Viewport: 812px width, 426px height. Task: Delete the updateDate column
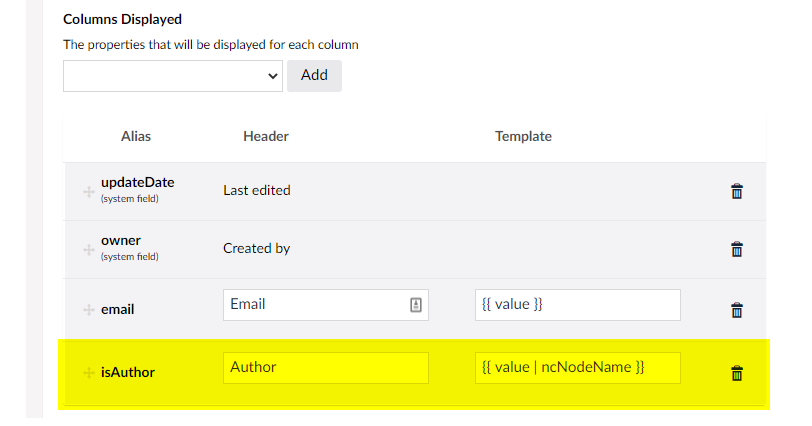[737, 192]
